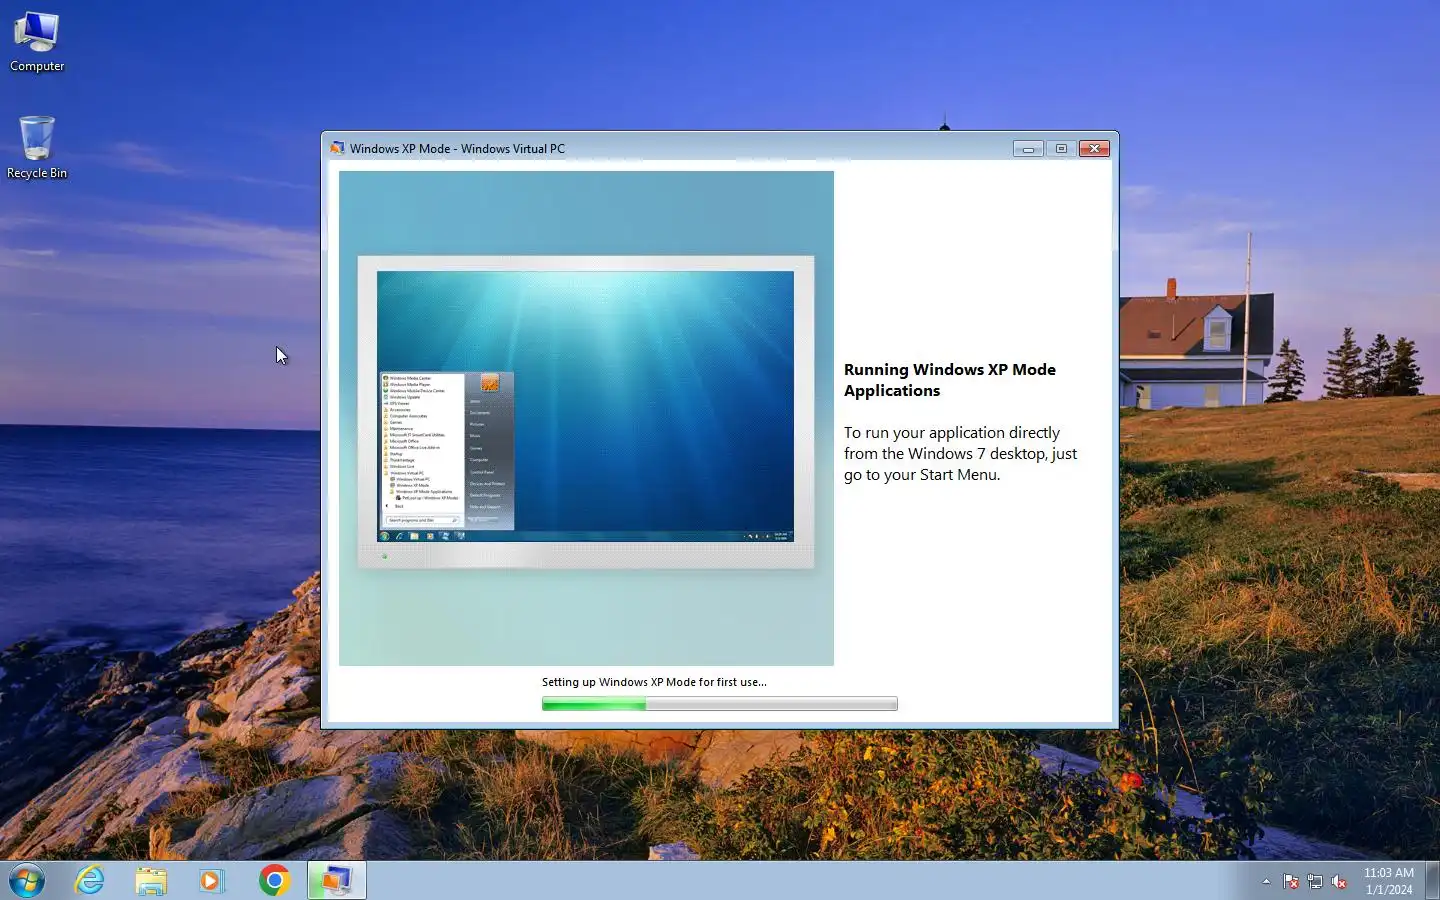Click the Windows XP Mode title bar icon
This screenshot has height=900, width=1440.
point(337,148)
